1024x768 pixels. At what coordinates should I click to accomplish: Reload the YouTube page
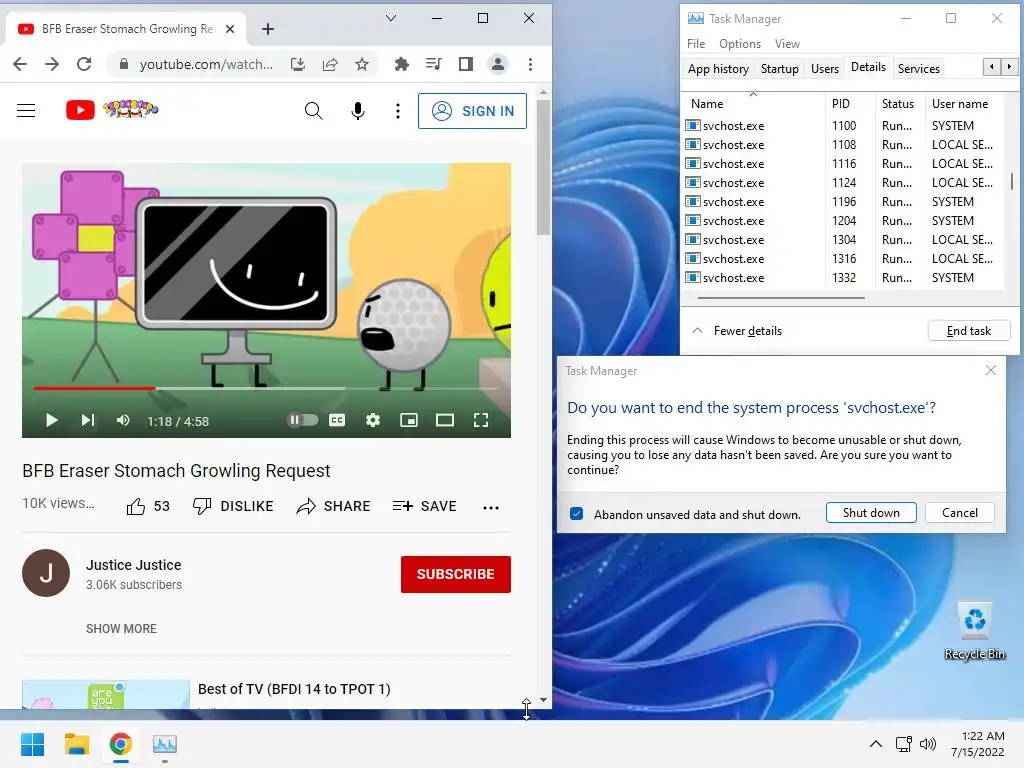click(84, 64)
